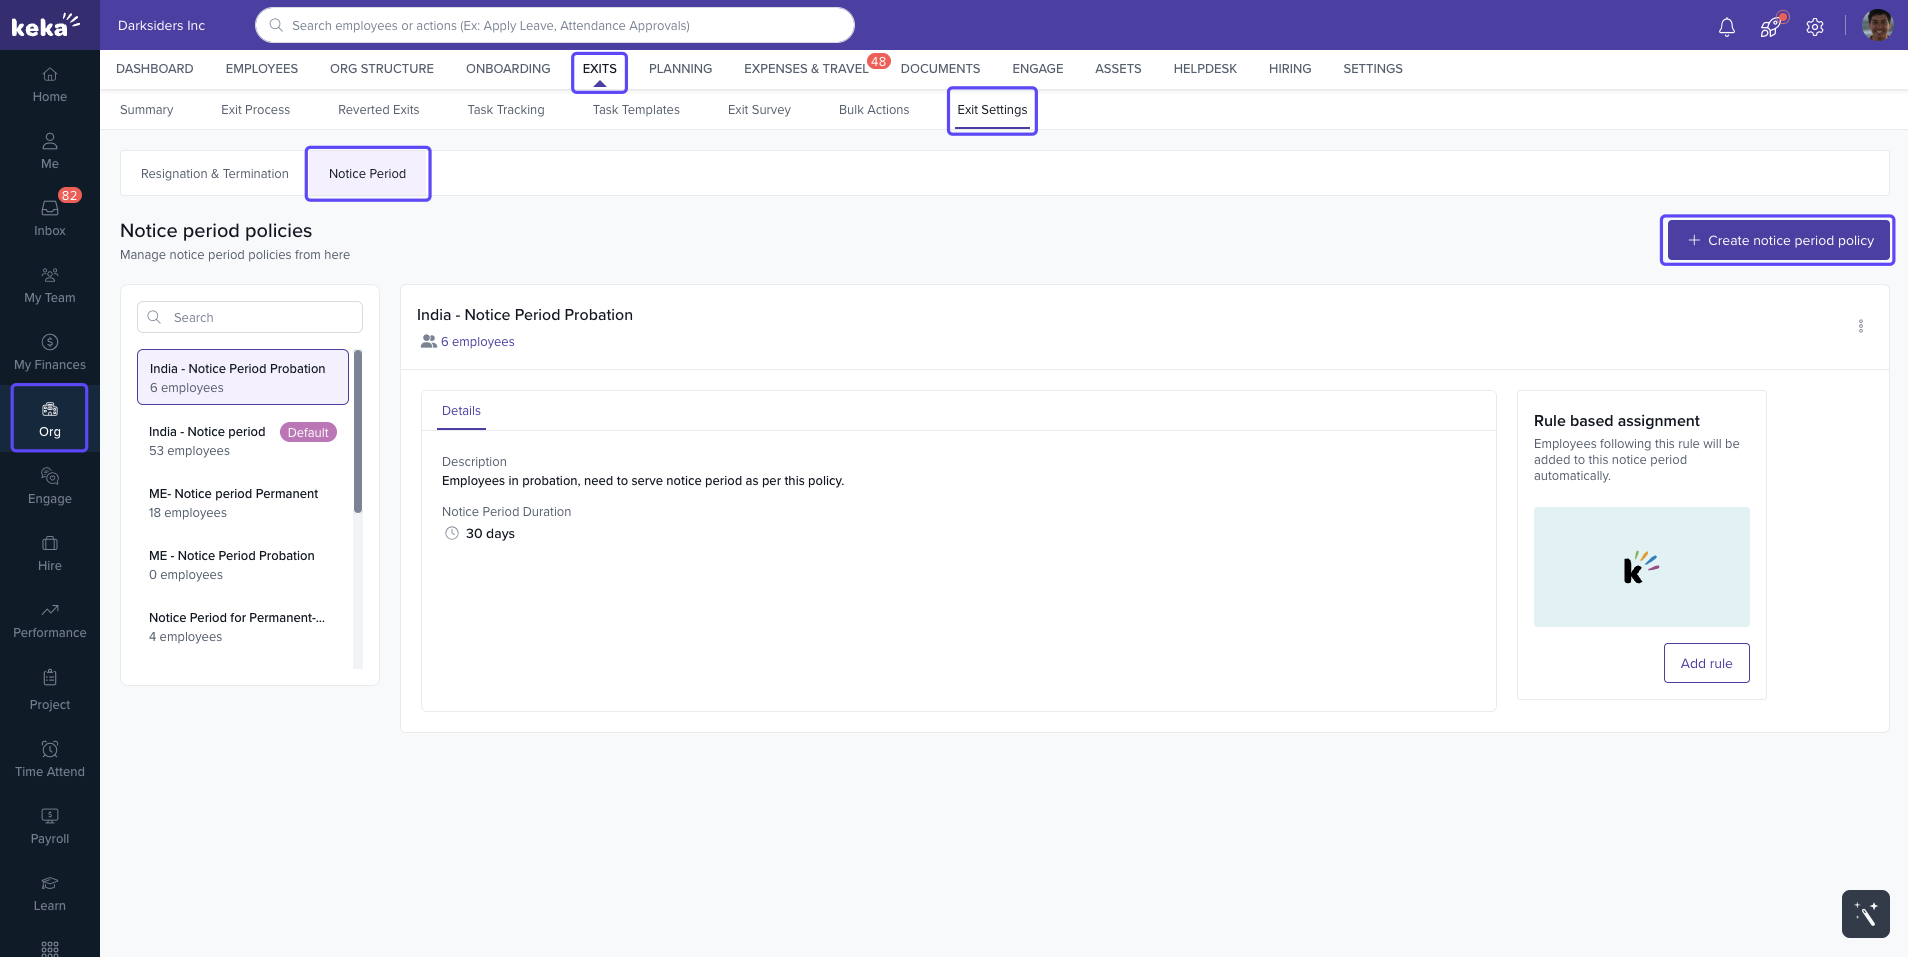The image size is (1908, 957).
Task: Open Payroll from the sidebar
Action: (x=50, y=825)
